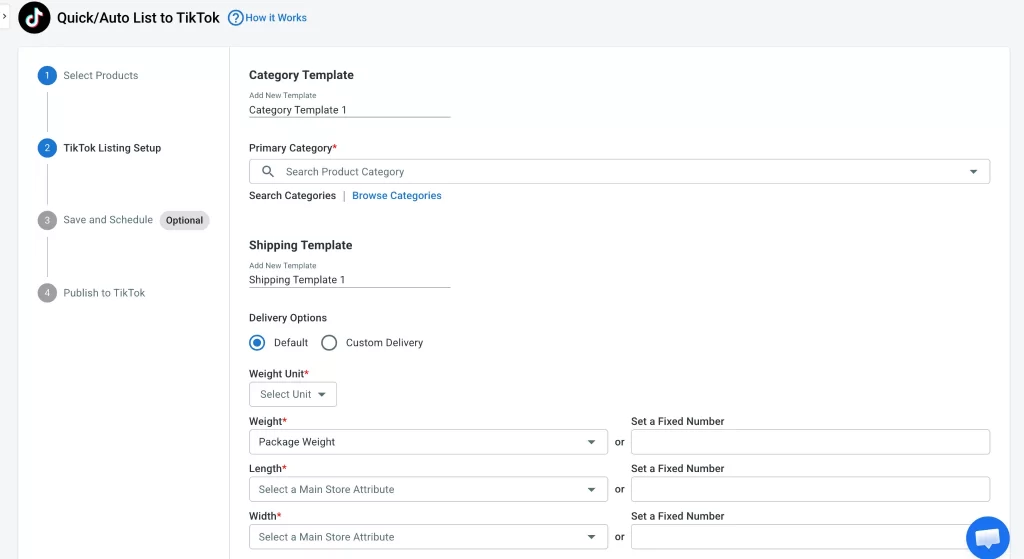Open the Width attribute dropdown
Image resolution: width=1024 pixels, height=559 pixels.
click(428, 537)
